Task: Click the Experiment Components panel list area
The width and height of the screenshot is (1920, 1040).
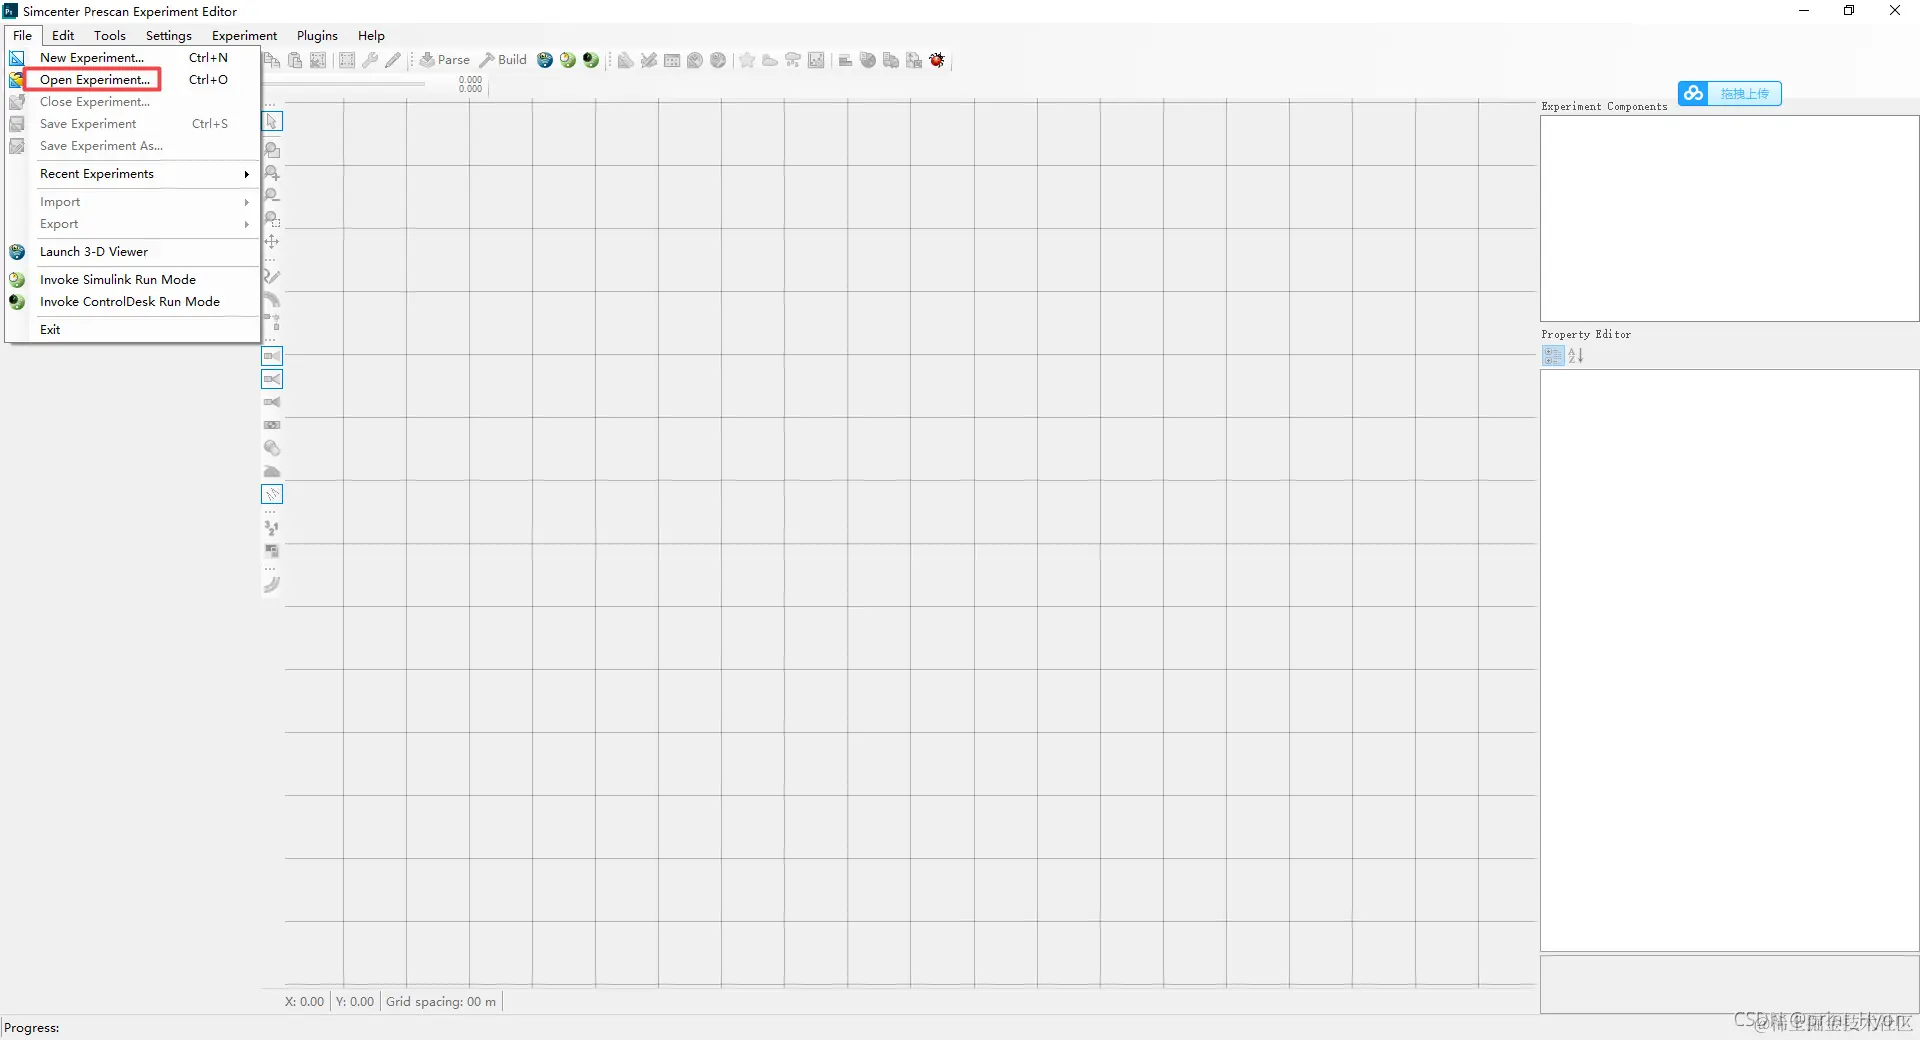Action: pyautogui.click(x=1729, y=218)
